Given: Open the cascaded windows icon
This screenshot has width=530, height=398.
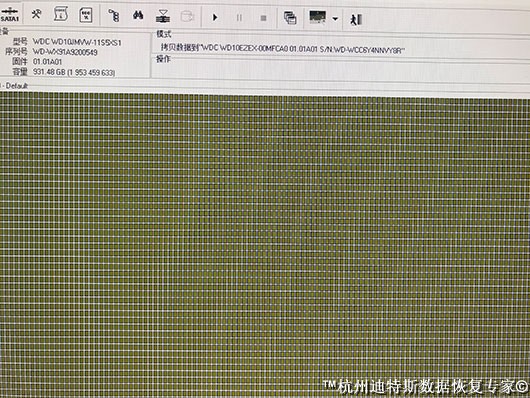Looking at the screenshot, I should click(290, 18).
